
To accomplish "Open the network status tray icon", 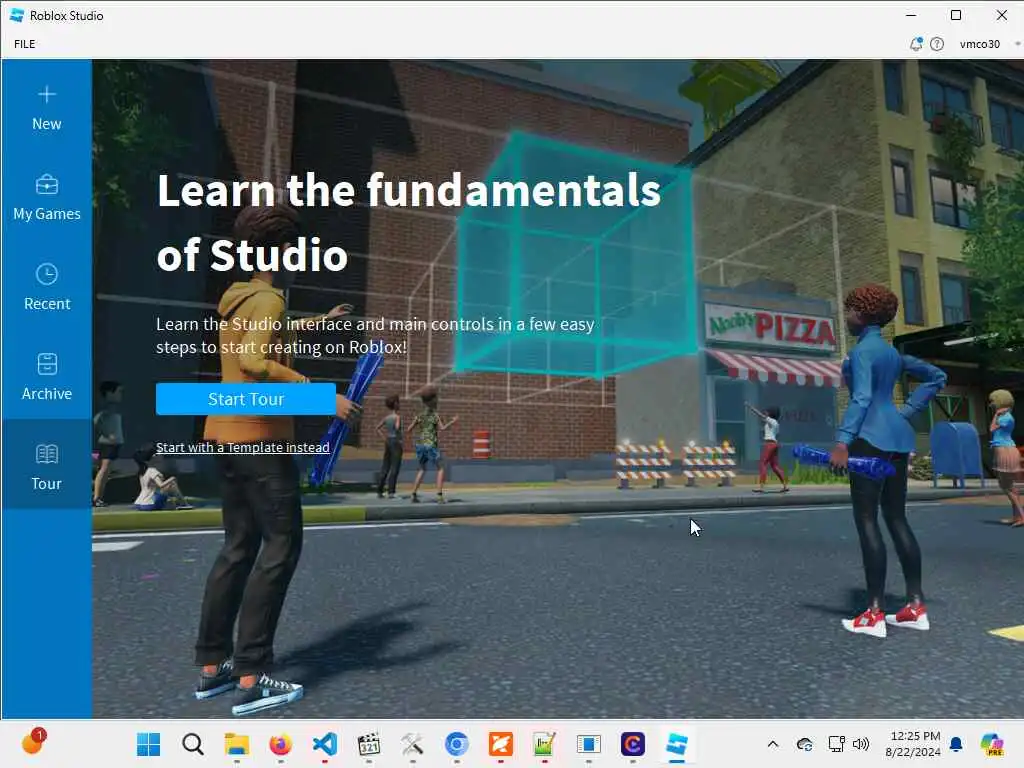I will point(836,744).
